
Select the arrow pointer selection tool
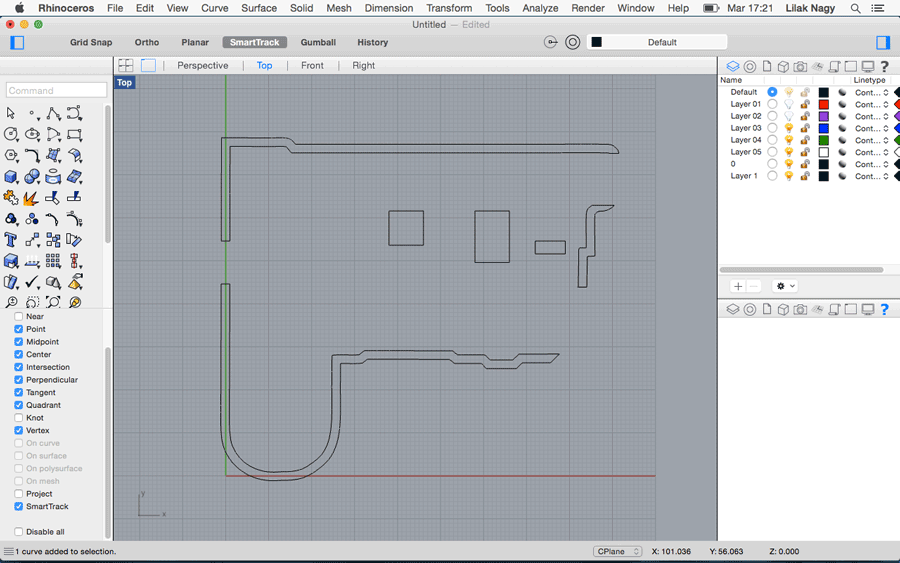pos(10,113)
